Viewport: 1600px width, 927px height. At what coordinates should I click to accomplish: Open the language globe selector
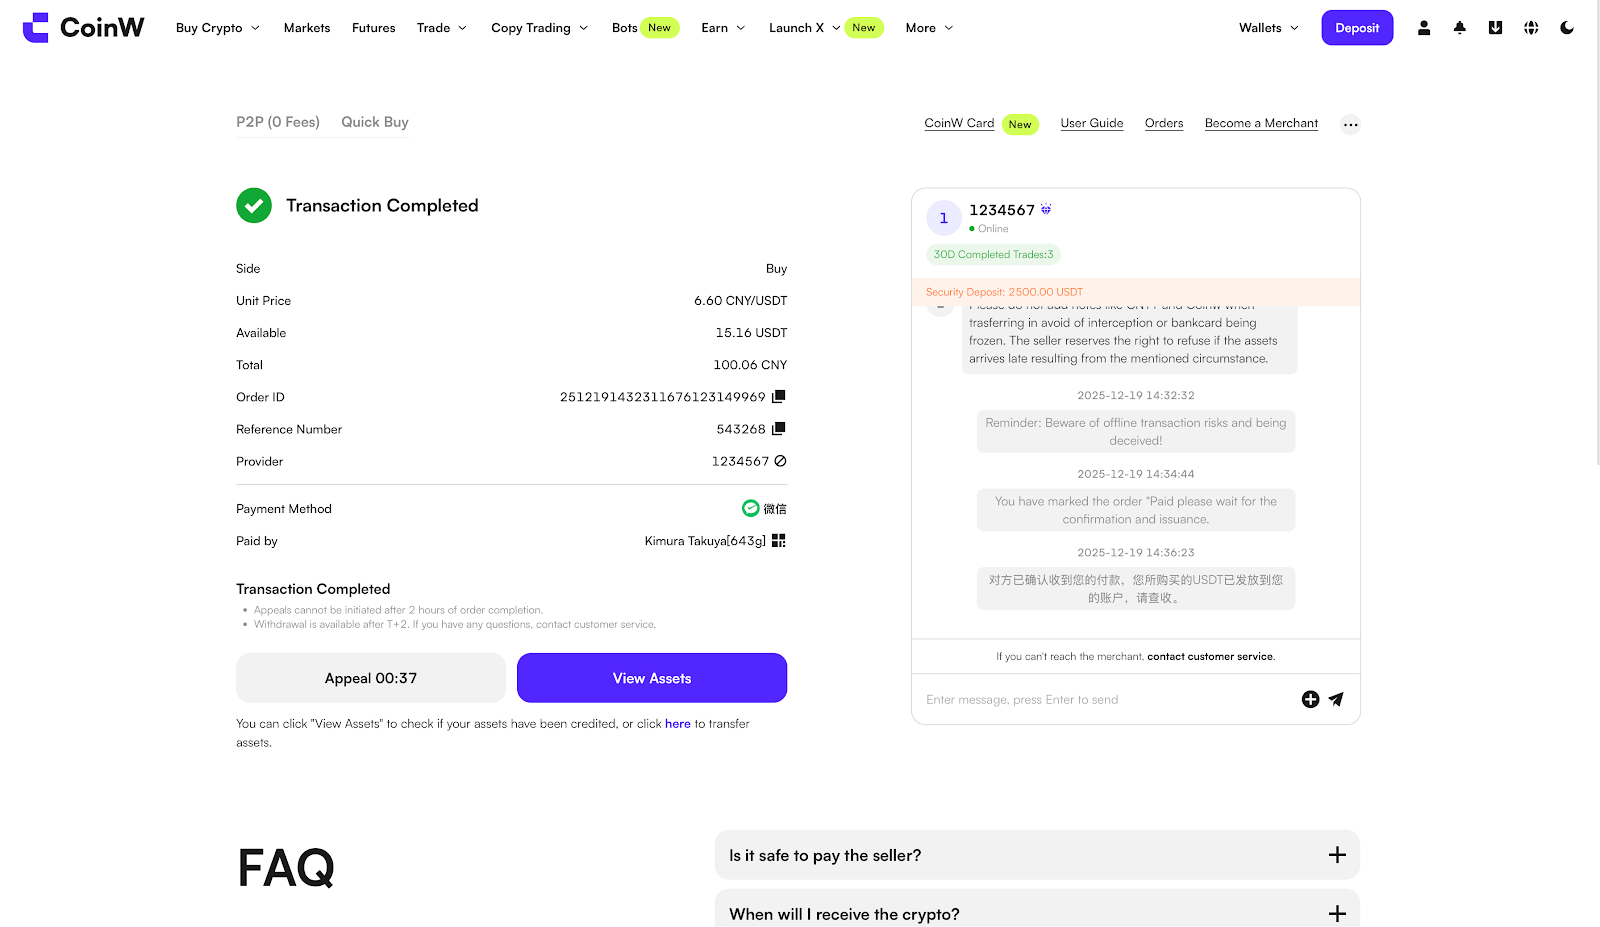(x=1531, y=28)
